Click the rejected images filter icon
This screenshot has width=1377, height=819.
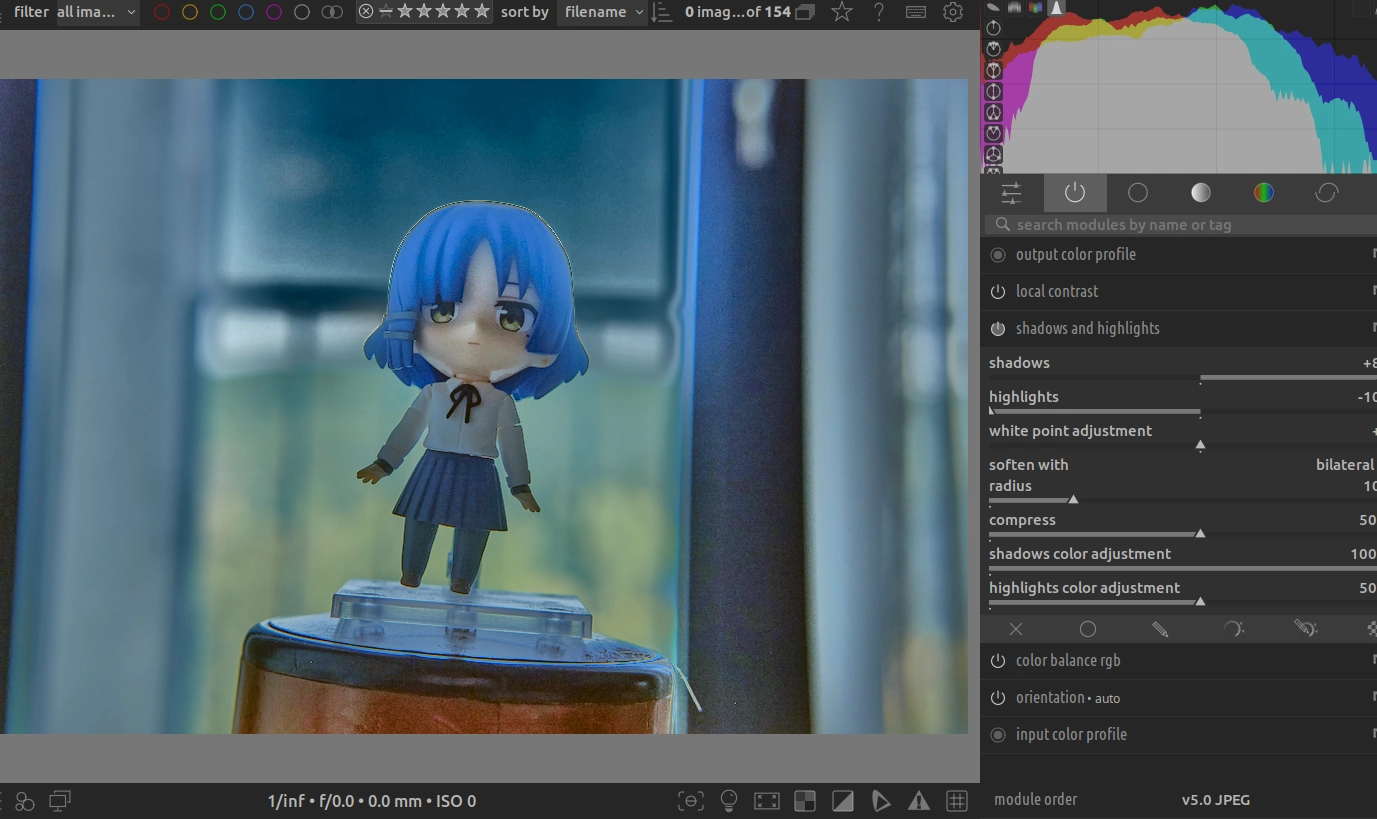pos(366,12)
